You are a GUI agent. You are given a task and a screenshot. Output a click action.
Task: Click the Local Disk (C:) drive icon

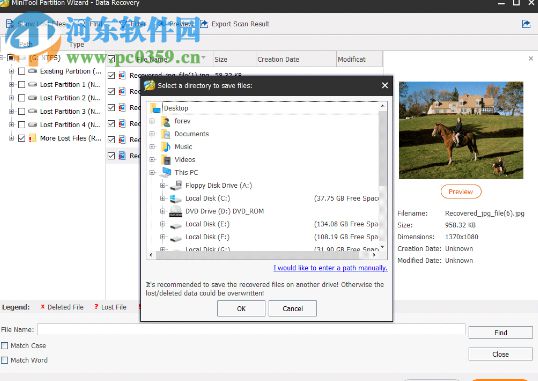176,198
